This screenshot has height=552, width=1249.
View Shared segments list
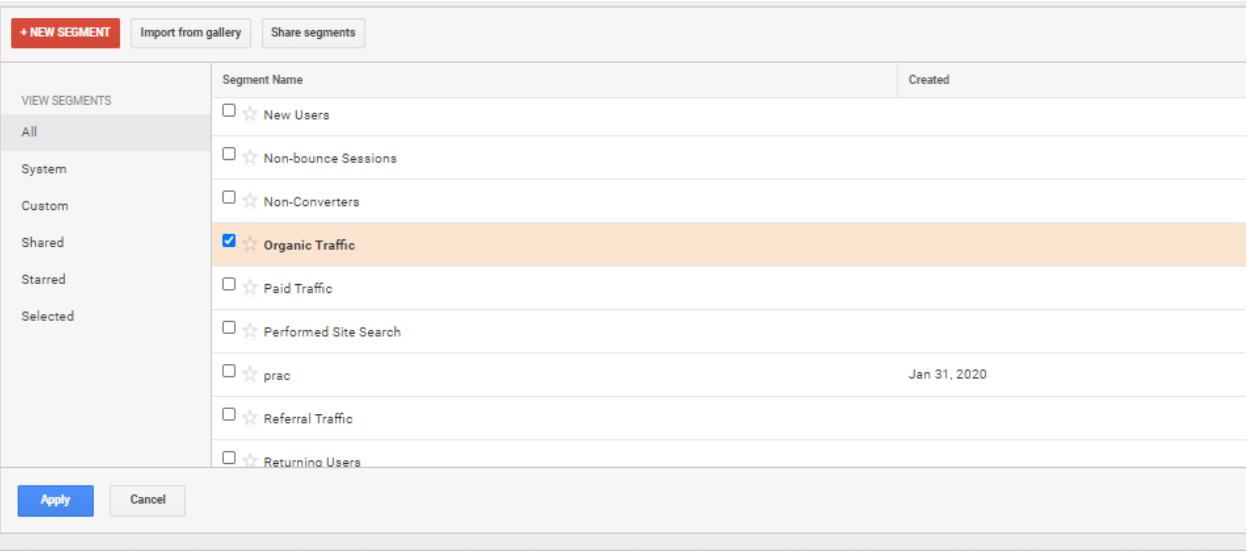[x=42, y=243]
